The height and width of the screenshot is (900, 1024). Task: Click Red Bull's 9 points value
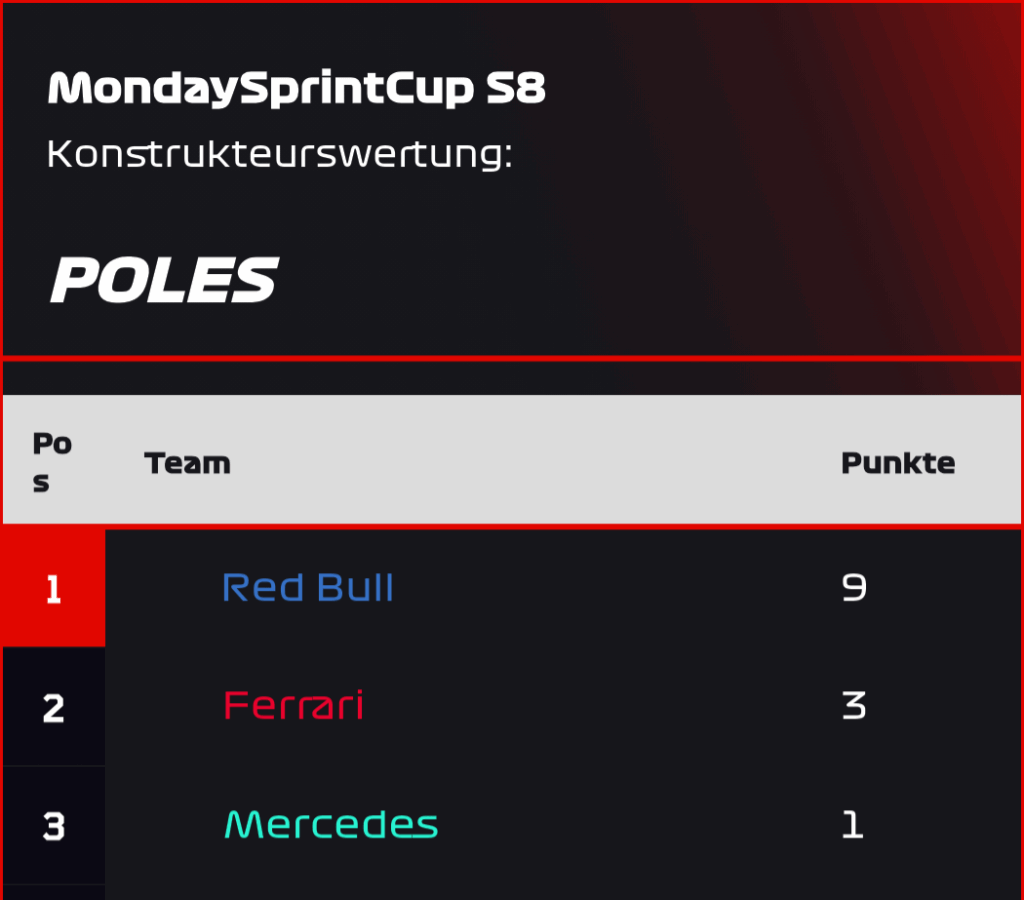pos(854,587)
